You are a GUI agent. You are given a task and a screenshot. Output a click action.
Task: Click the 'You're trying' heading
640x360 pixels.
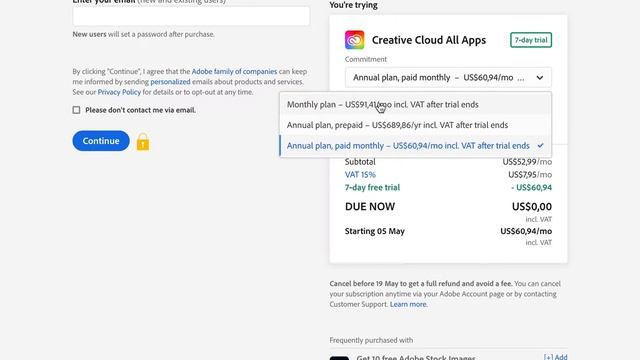[353, 5]
